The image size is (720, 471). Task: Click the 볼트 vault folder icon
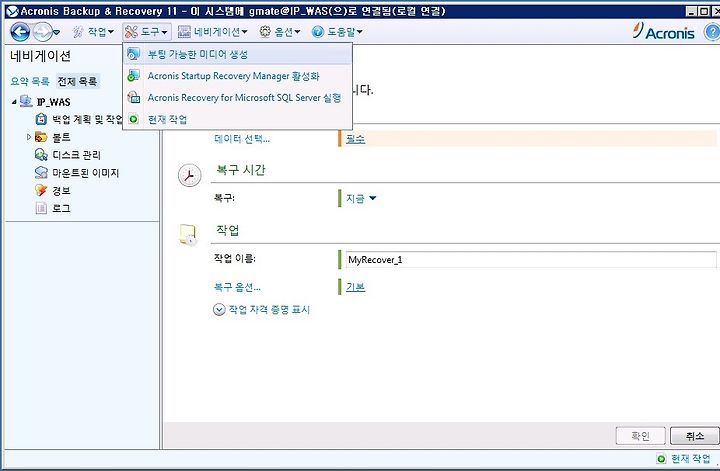[x=41, y=137]
